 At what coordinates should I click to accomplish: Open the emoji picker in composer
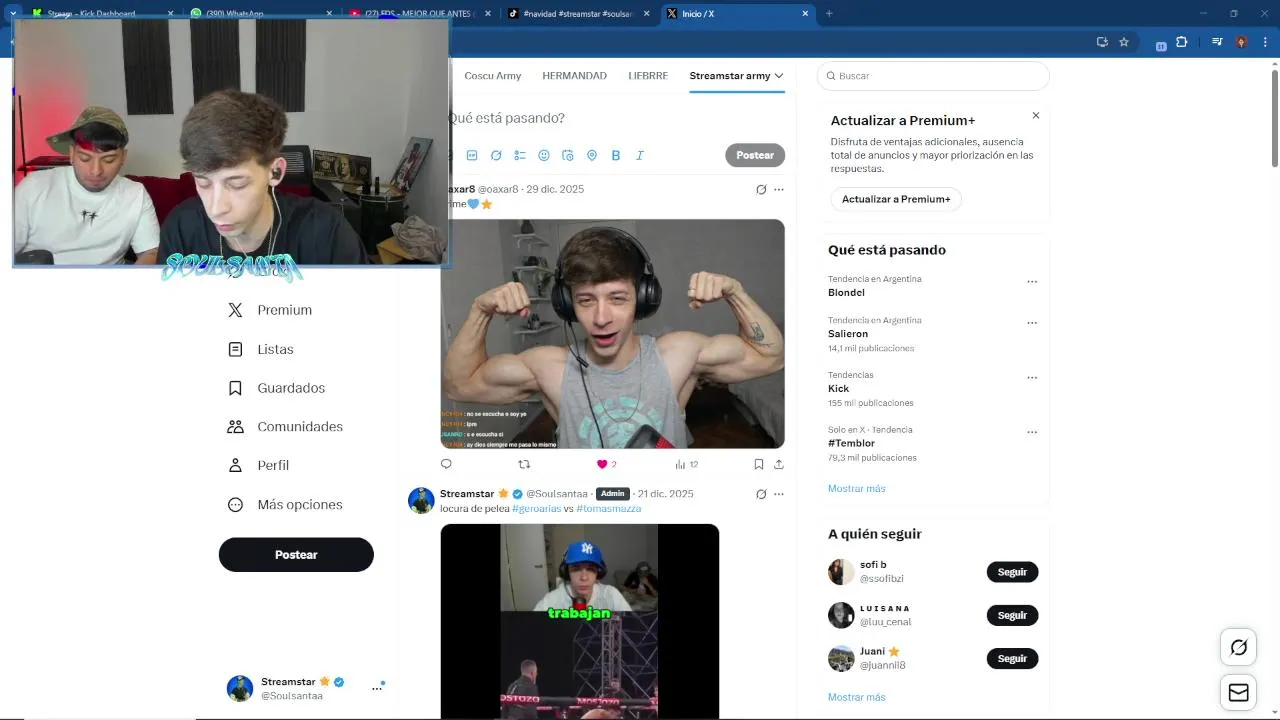[544, 155]
